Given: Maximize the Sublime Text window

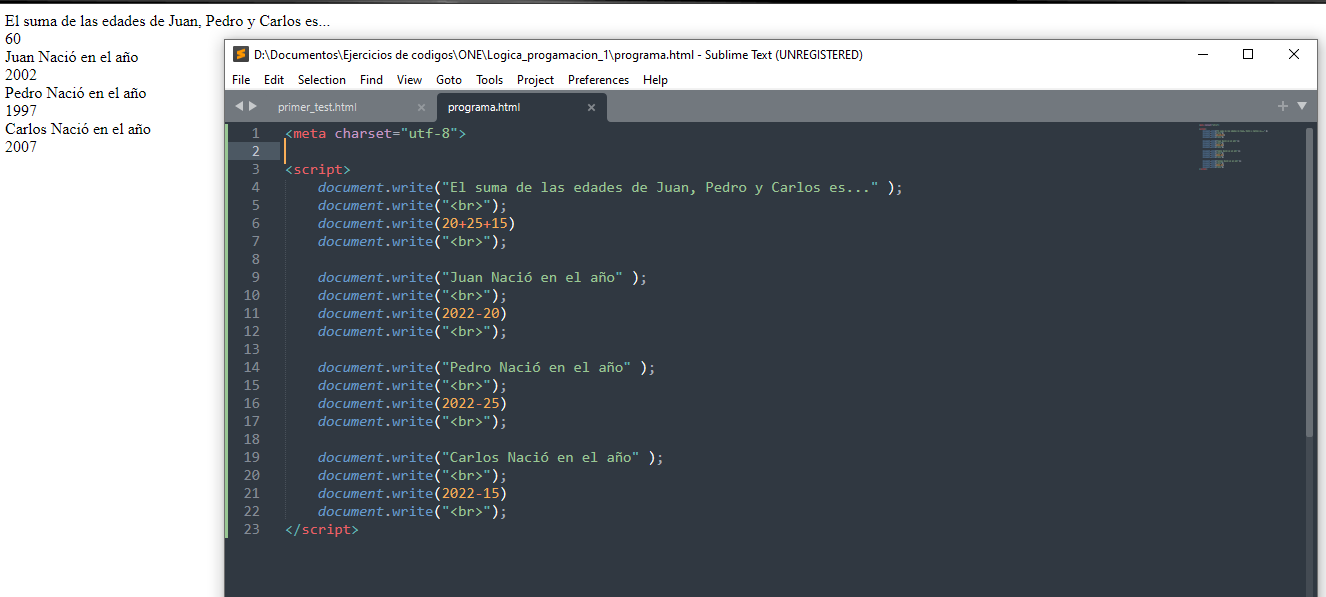Looking at the screenshot, I should [x=1248, y=55].
